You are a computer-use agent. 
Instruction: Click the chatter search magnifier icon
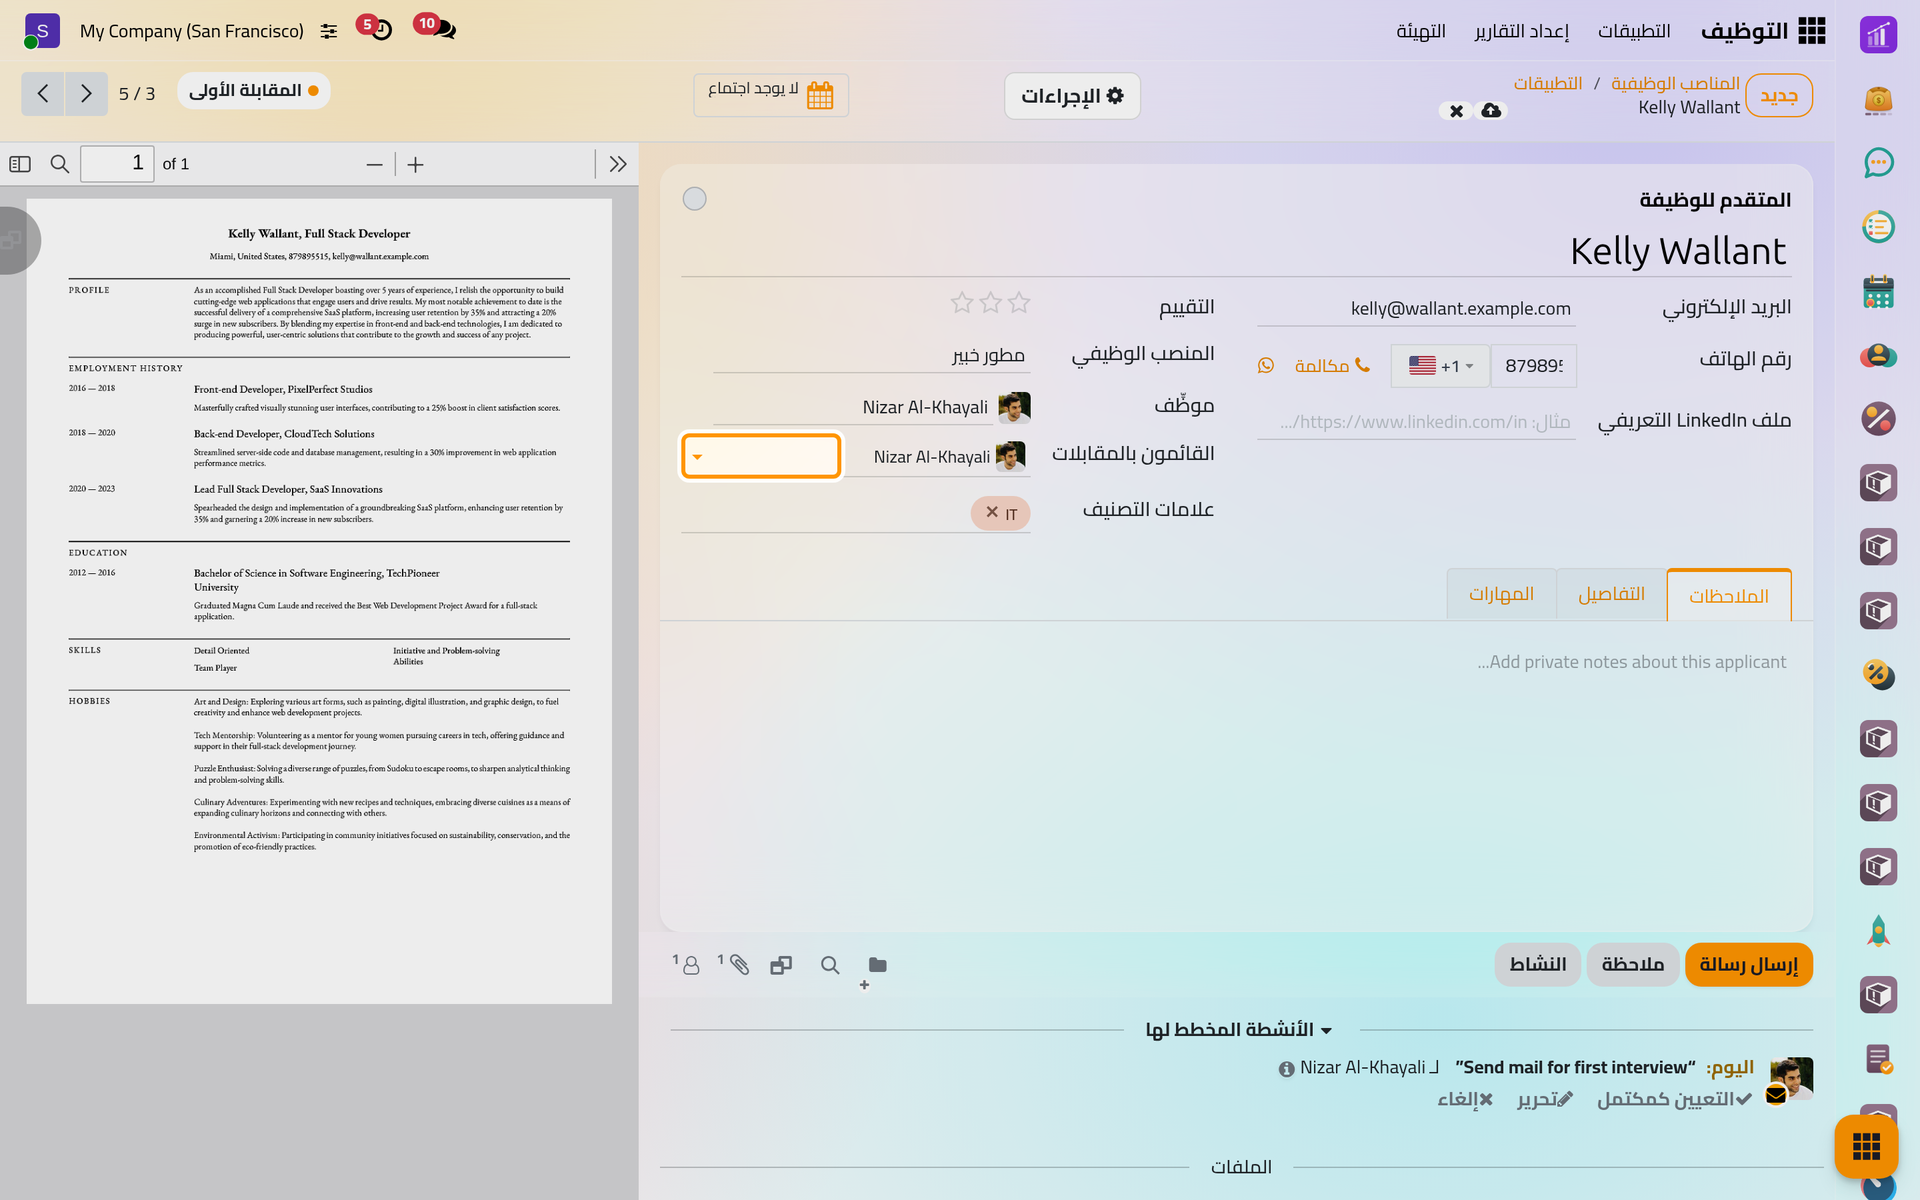(829, 965)
